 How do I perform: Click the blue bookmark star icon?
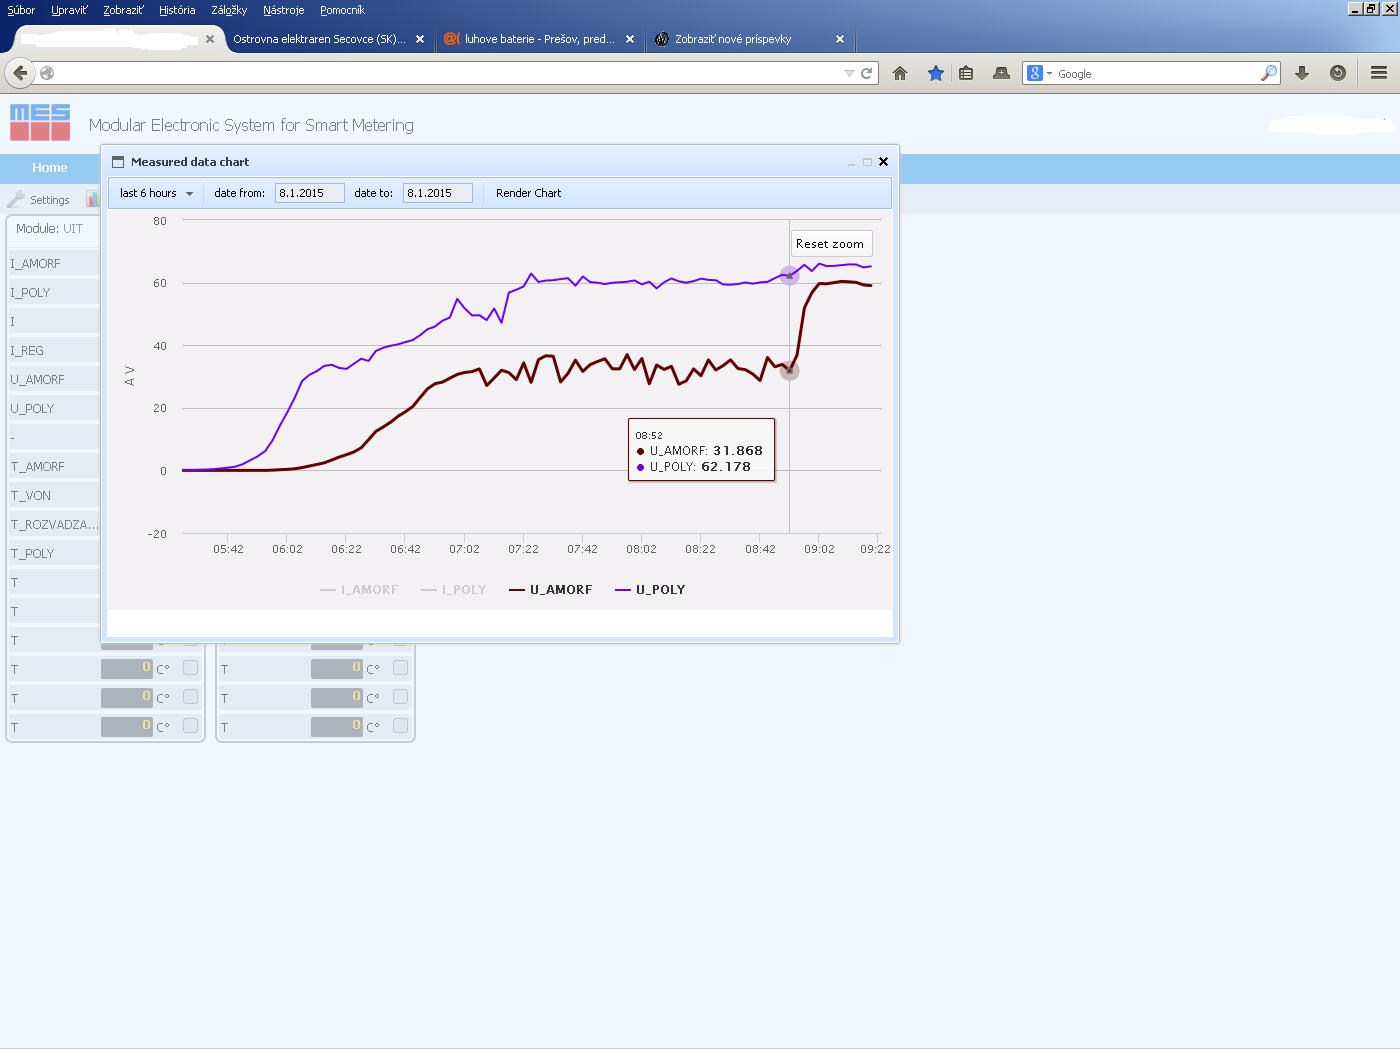coord(935,73)
